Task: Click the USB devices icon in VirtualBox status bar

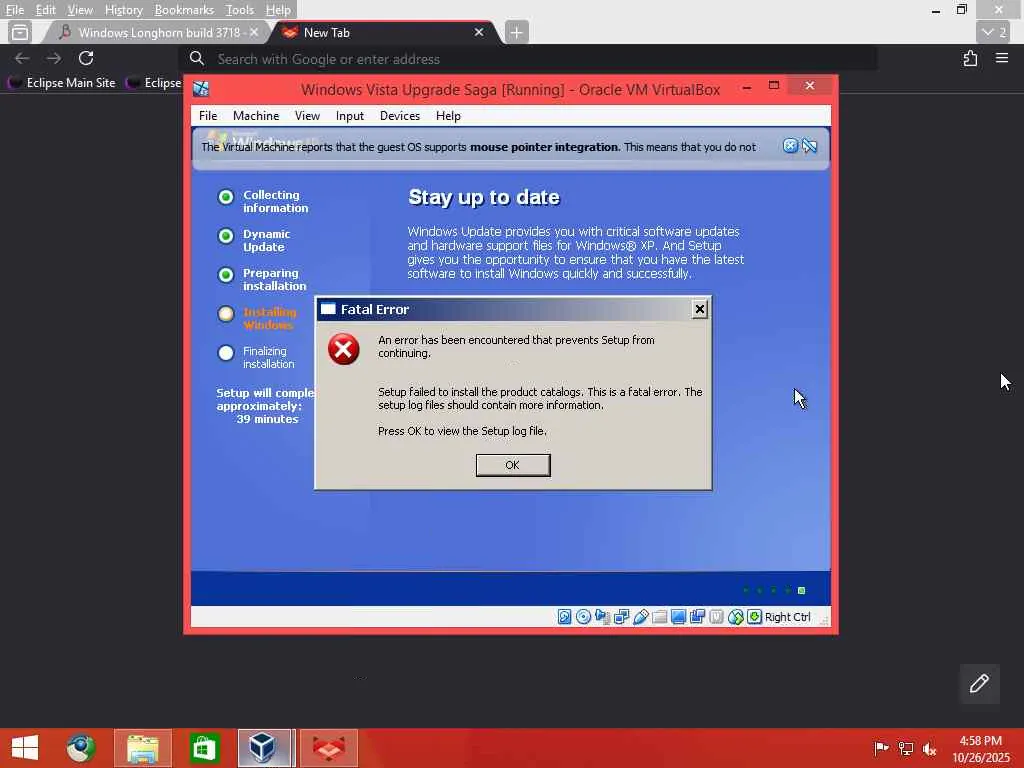Action: tap(641, 616)
